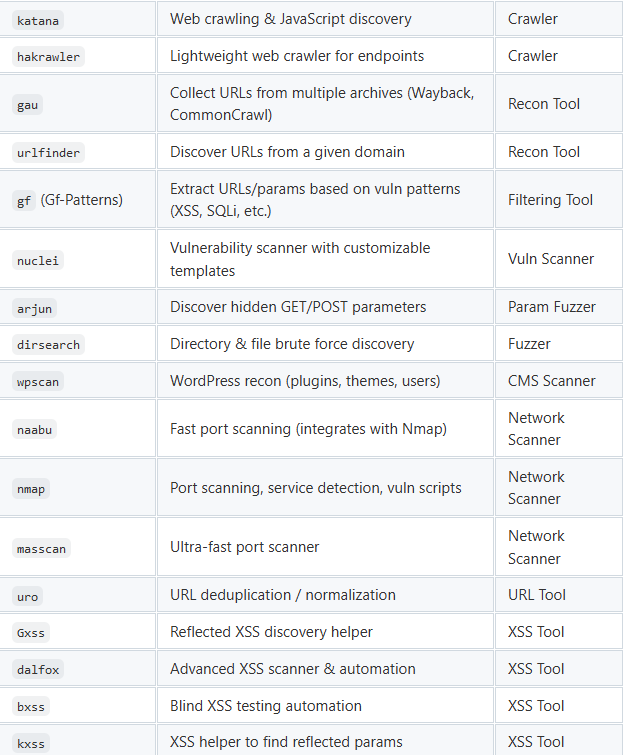
Task: Select the arjun code tag
Action: point(34,309)
